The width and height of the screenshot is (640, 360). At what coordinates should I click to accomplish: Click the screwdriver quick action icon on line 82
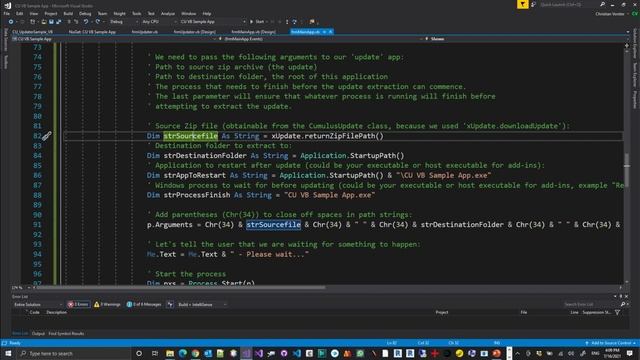(x=47, y=136)
